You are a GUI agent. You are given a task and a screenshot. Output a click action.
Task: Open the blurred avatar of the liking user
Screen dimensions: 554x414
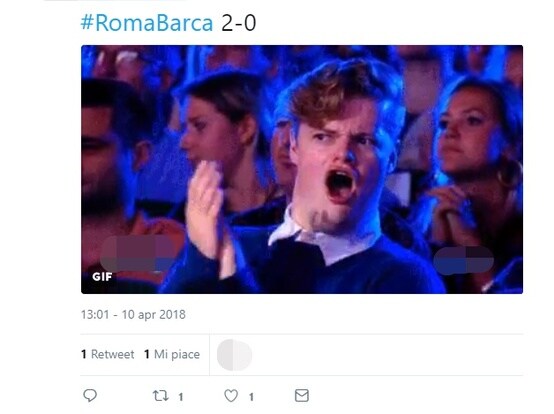pyautogui.click(x=234, y=355)
